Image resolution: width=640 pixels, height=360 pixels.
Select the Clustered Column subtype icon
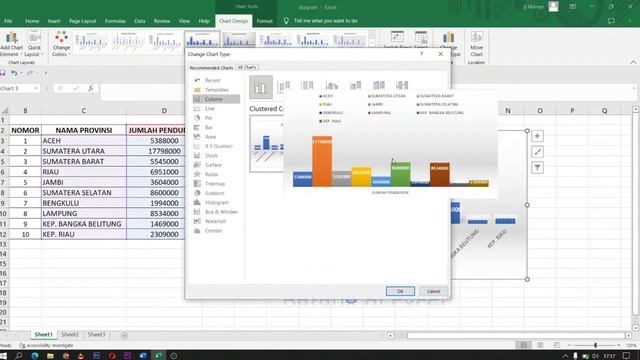click(x=261, y=87)
